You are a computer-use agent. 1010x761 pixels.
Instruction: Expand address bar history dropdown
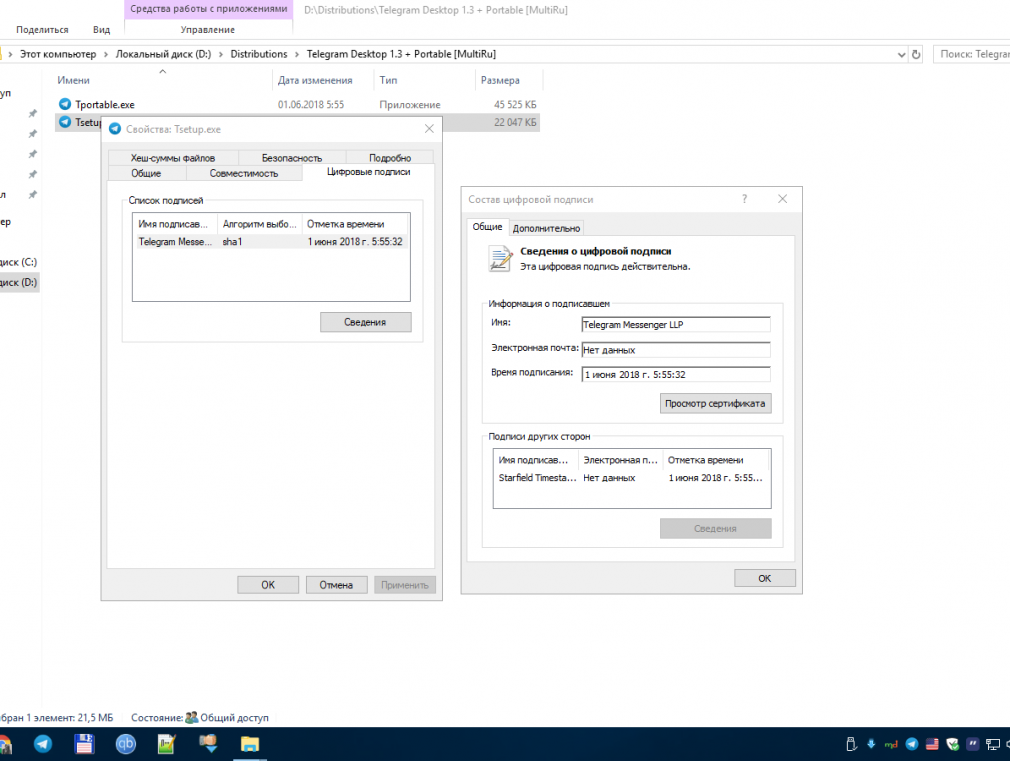[901, 55]
